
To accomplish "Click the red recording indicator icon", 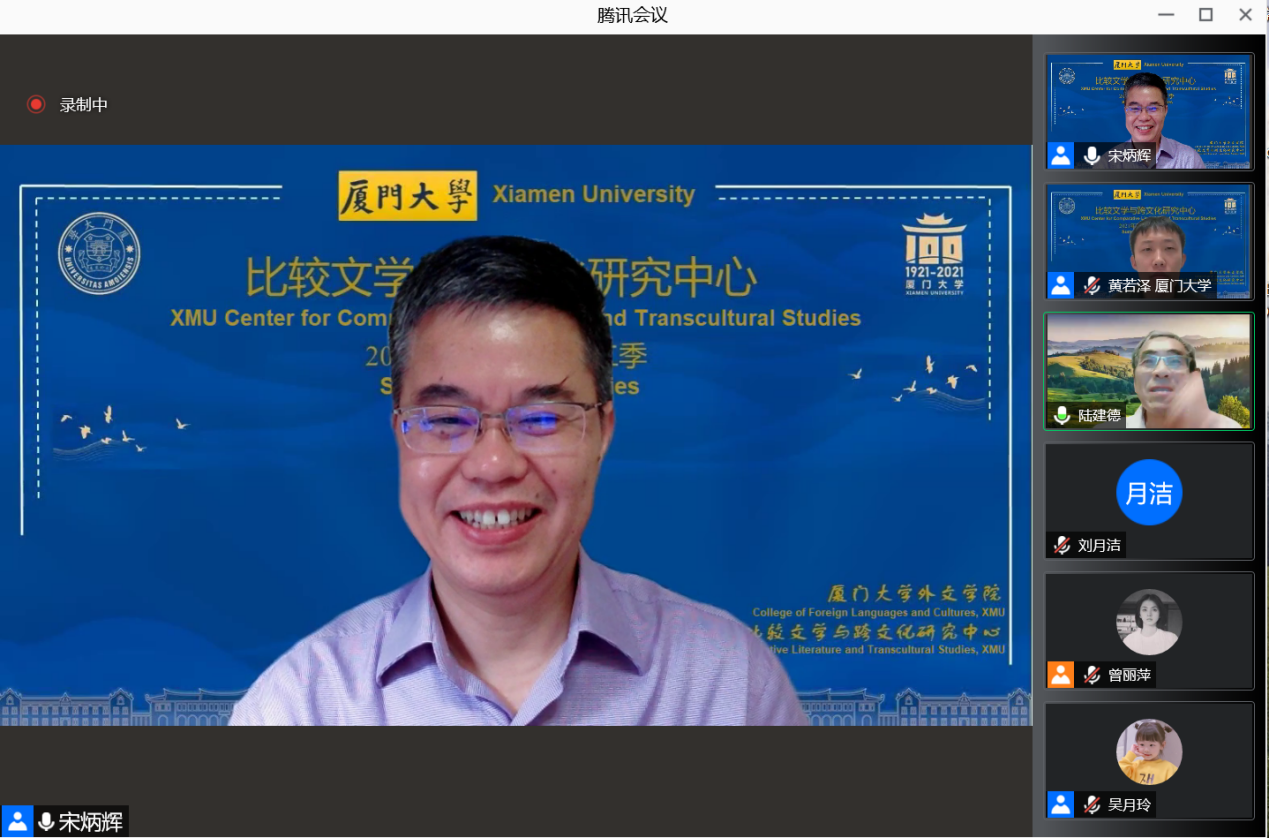I will (x=36, y=104).
